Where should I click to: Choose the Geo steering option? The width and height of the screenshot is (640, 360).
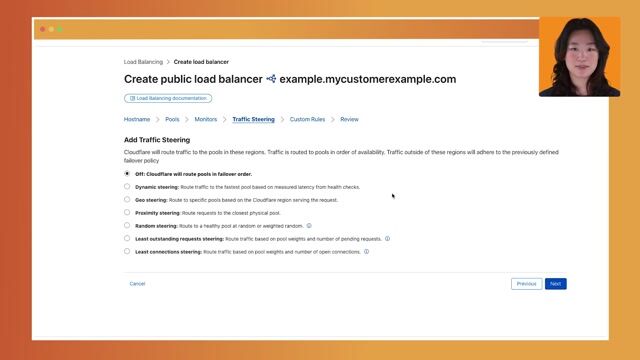click(x=127, y=200)
